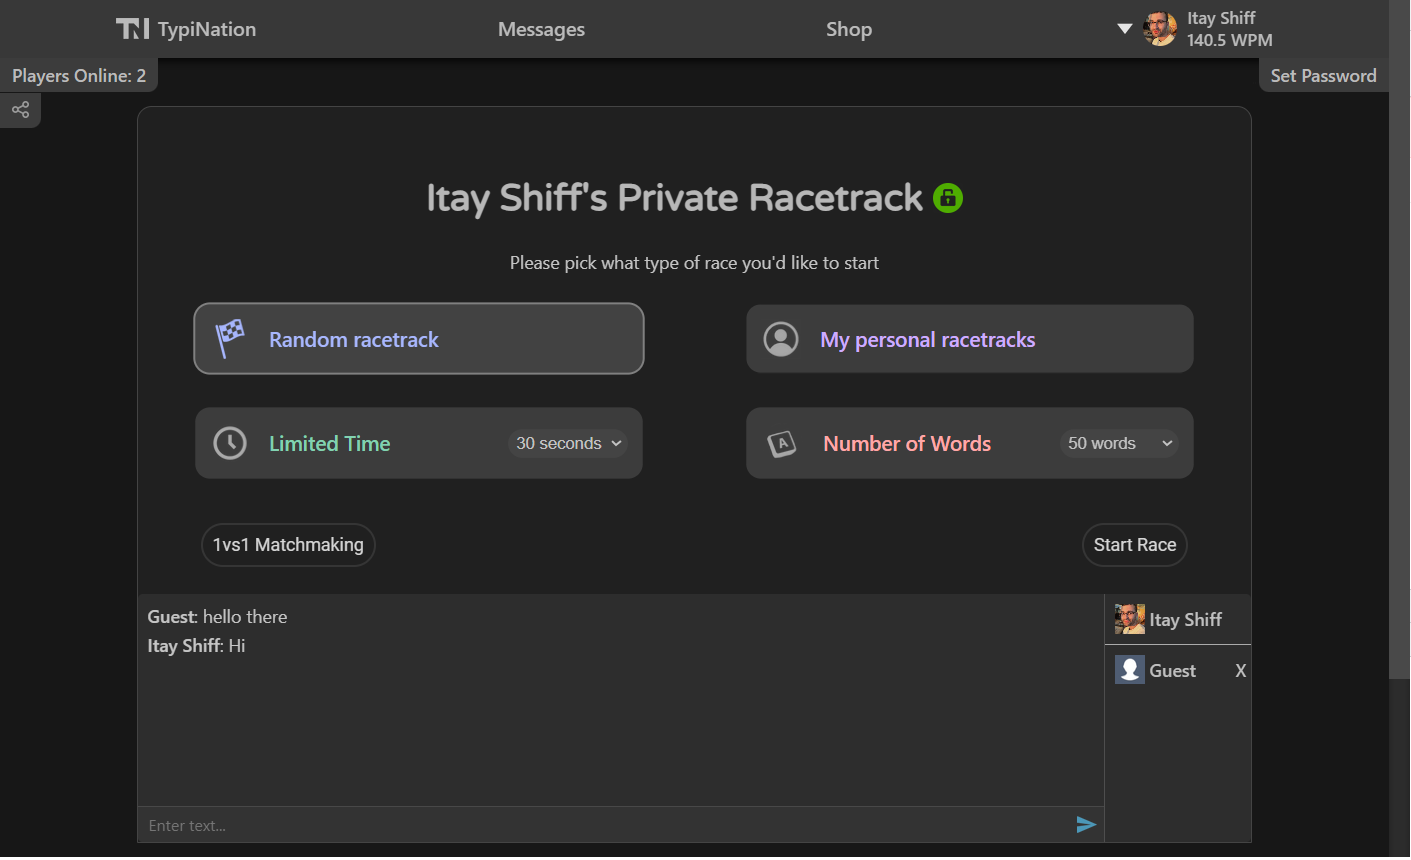Open the Messages menu item

[541, 29]
